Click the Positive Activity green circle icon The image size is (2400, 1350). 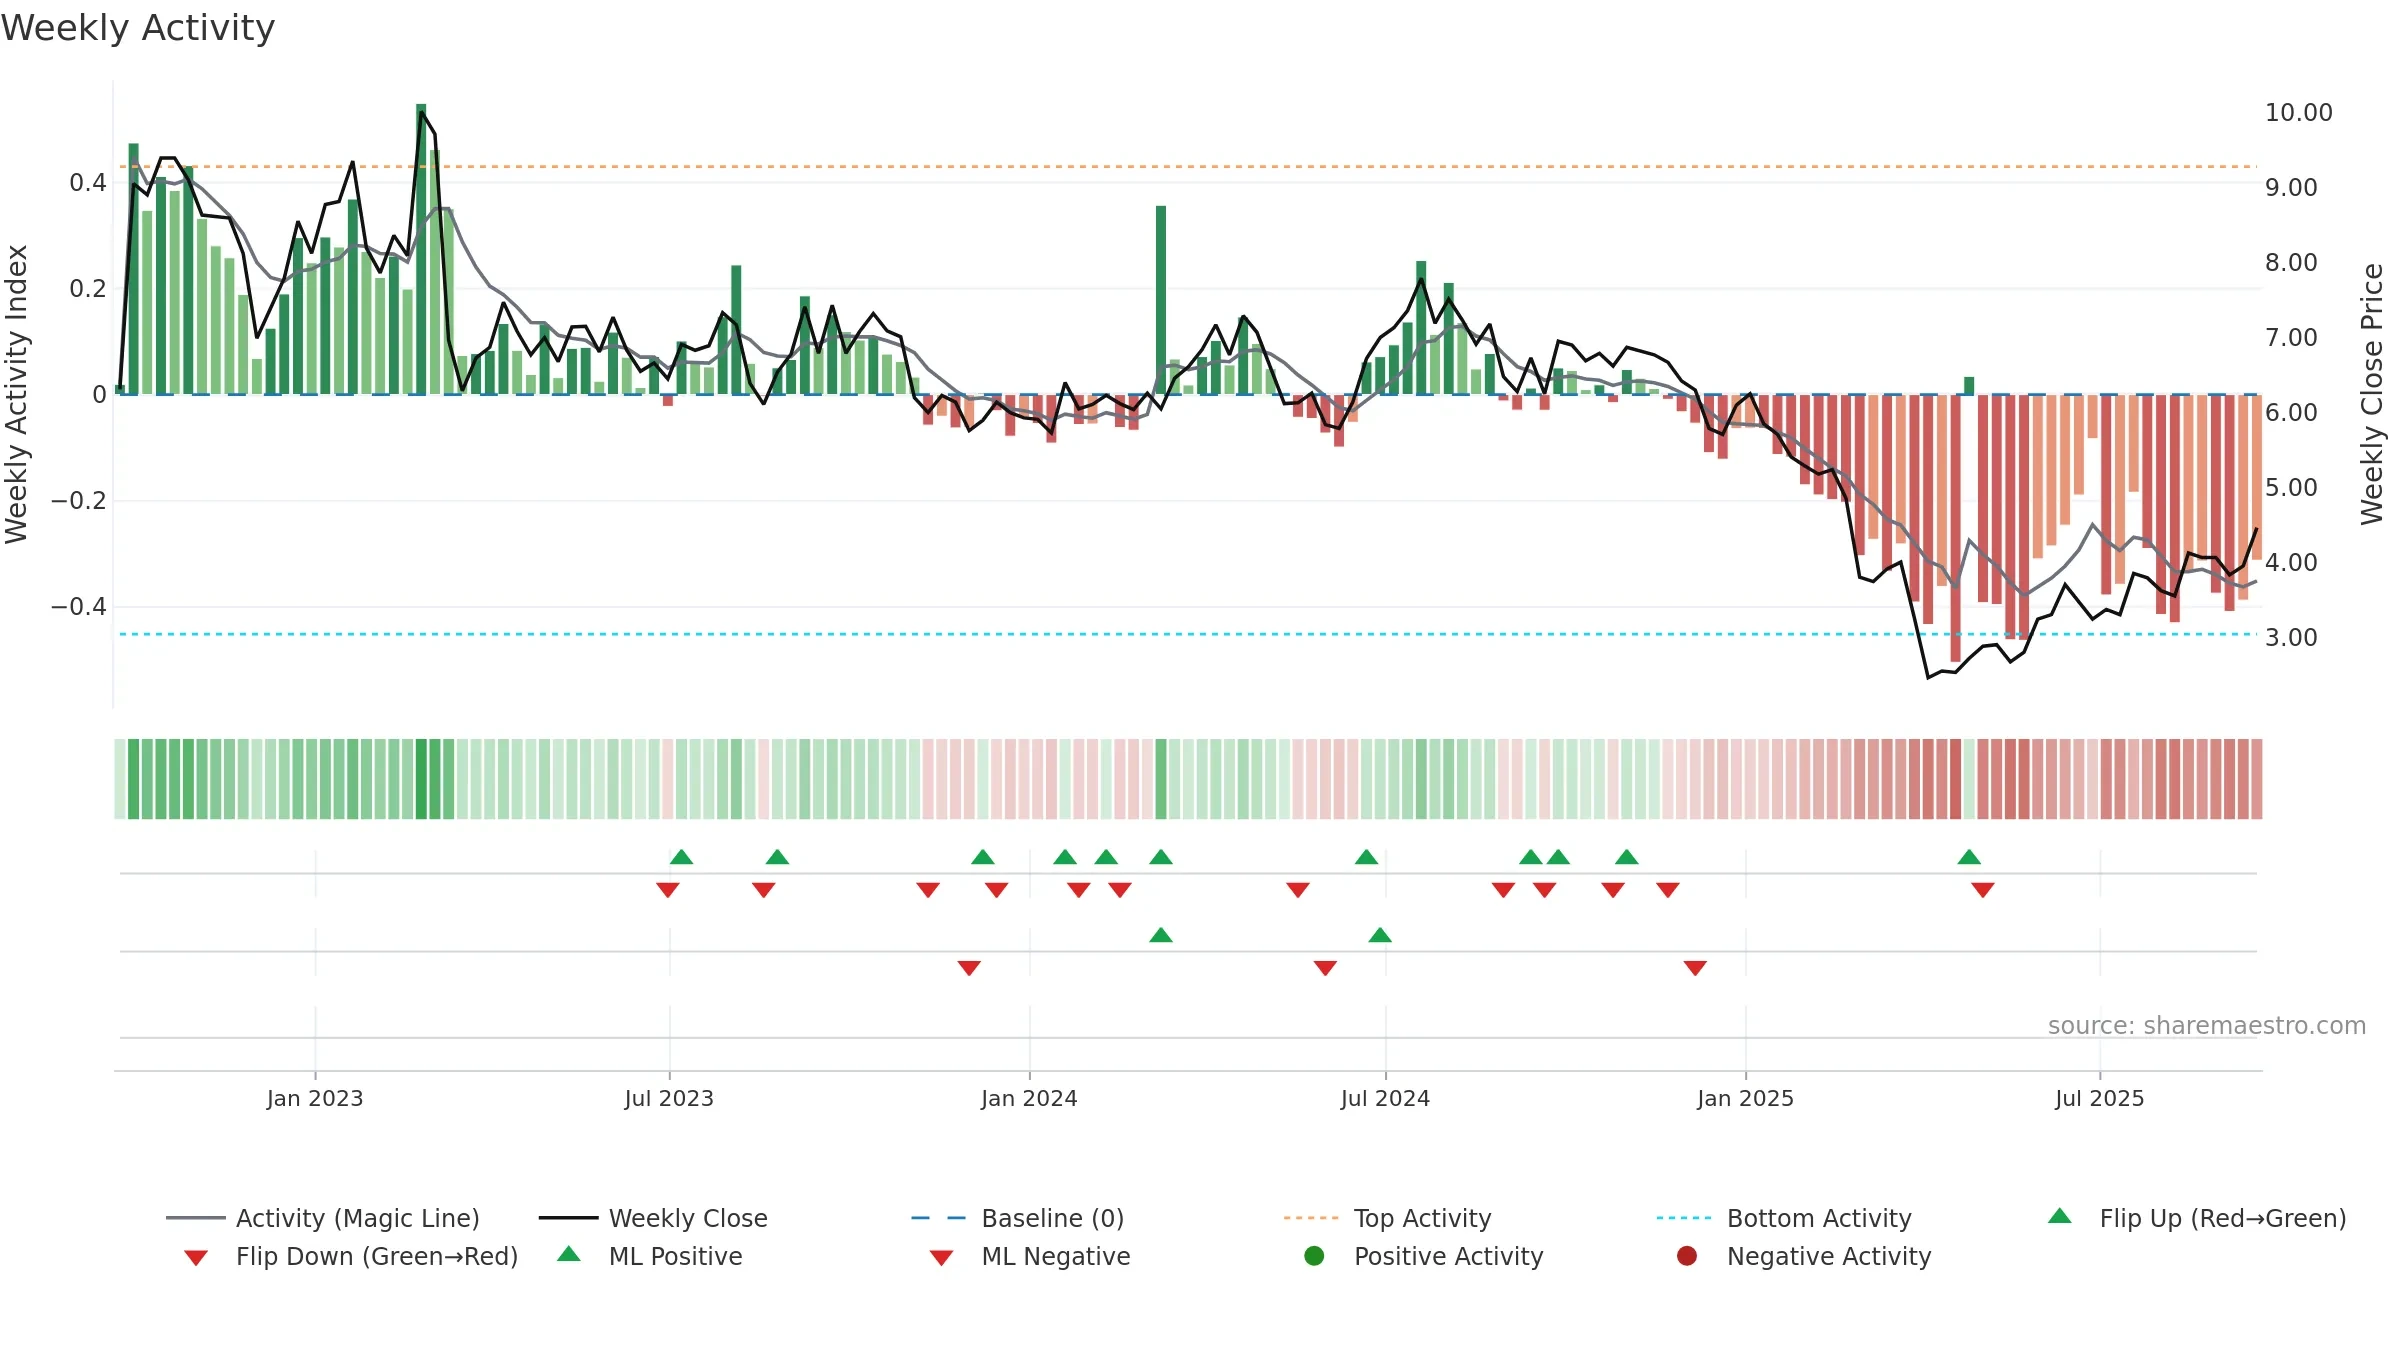coord(1315,1256)
